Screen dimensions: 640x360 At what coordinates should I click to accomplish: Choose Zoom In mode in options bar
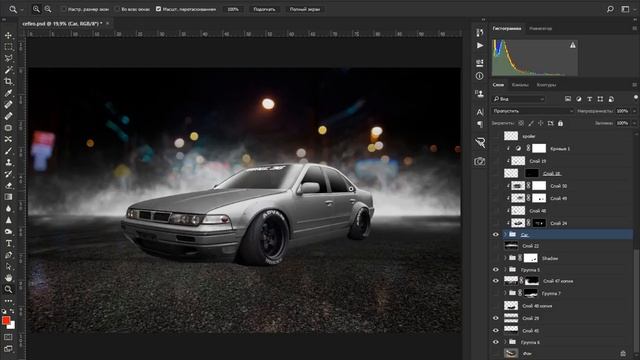point(36,9)
